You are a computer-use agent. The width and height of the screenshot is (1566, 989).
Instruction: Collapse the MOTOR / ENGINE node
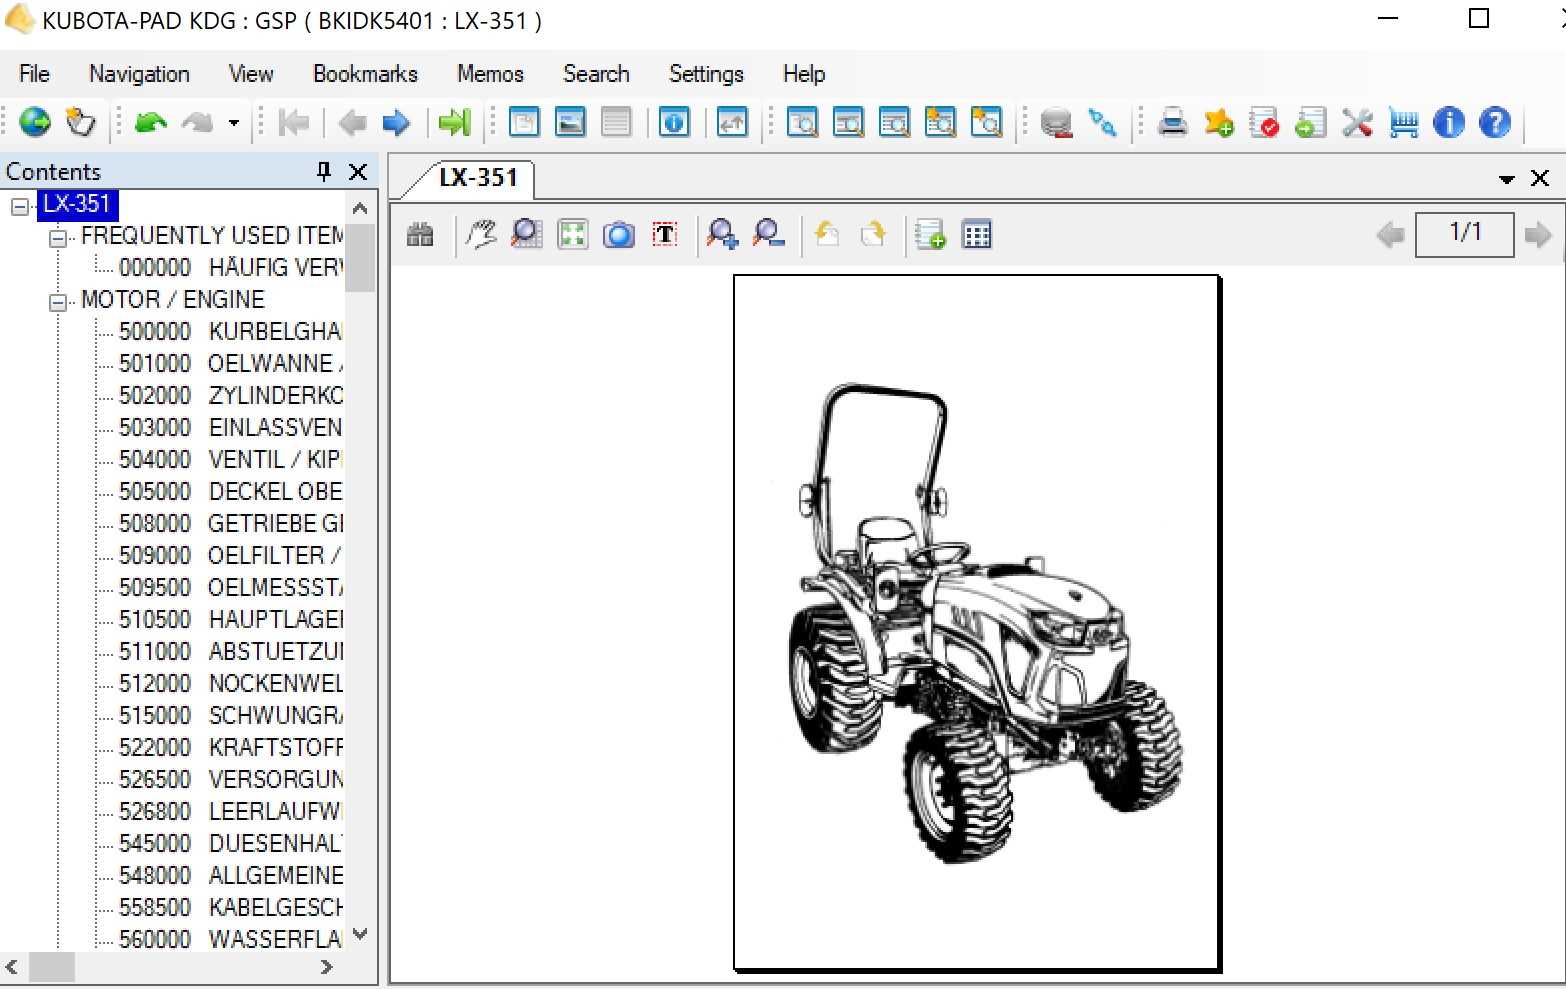pyautogui.click(x=58, y=302)
